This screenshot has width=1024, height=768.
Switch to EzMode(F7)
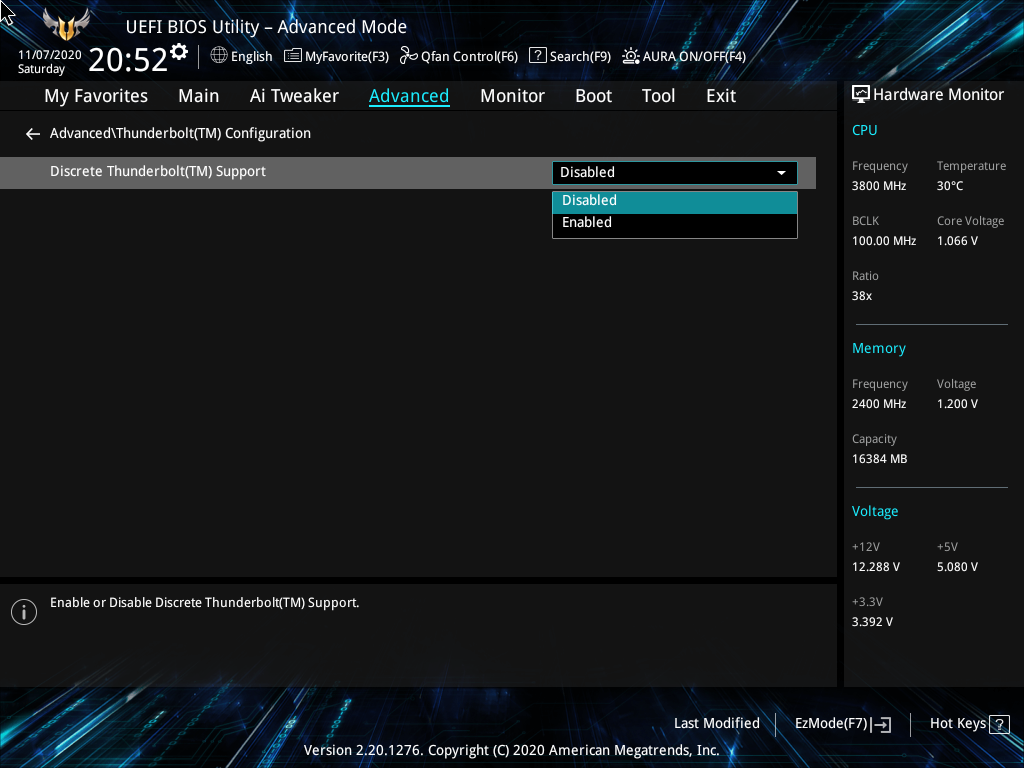click(842, 724)
